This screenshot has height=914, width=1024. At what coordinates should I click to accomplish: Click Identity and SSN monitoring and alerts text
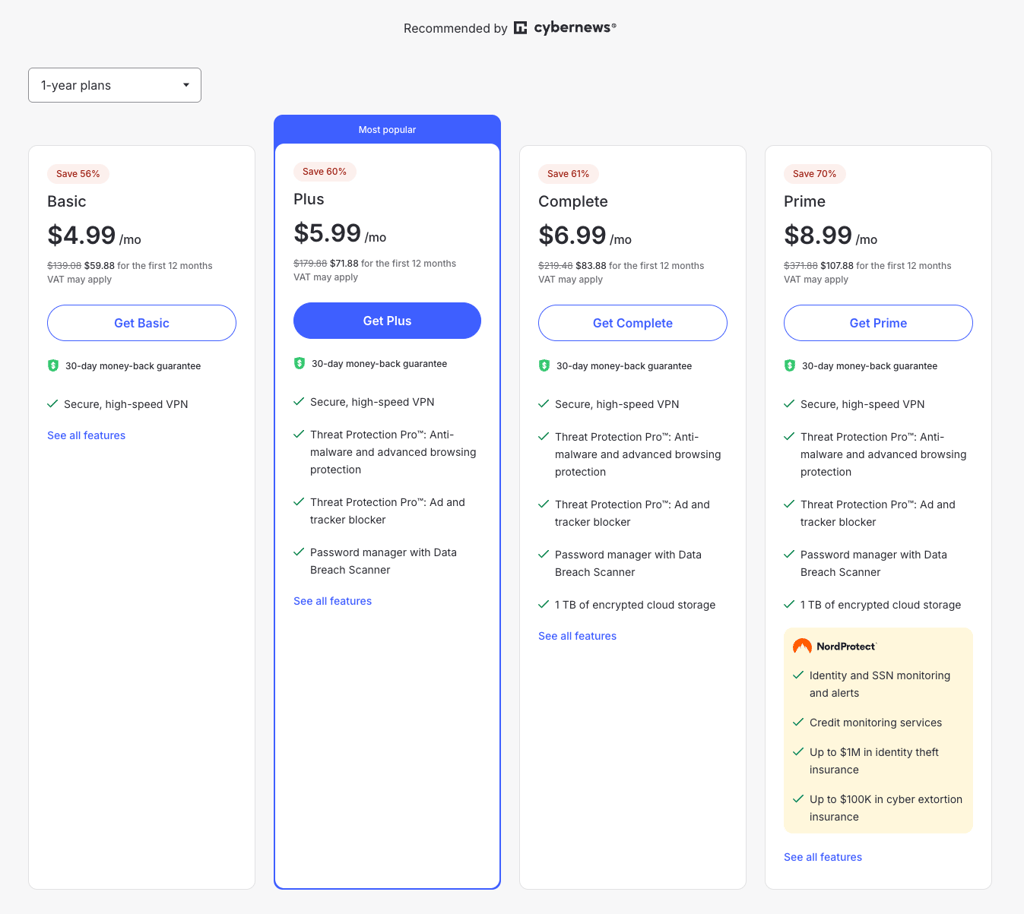coord(880,684)
